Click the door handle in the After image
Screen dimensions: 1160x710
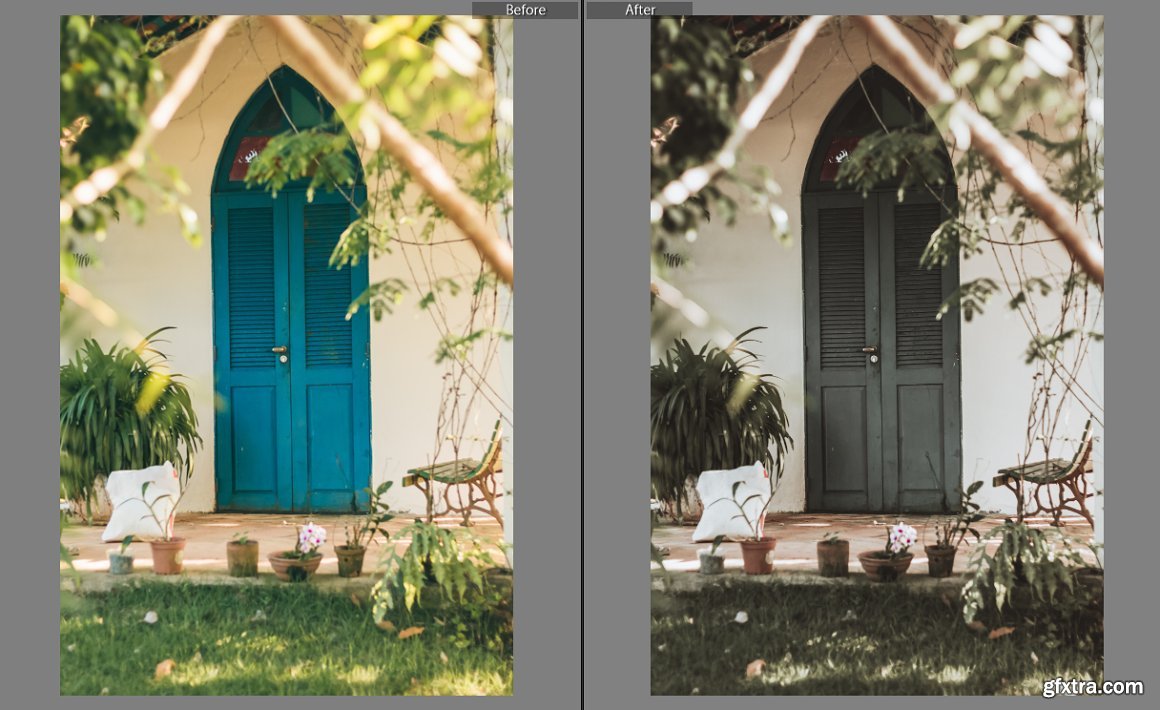click(873, 352)
